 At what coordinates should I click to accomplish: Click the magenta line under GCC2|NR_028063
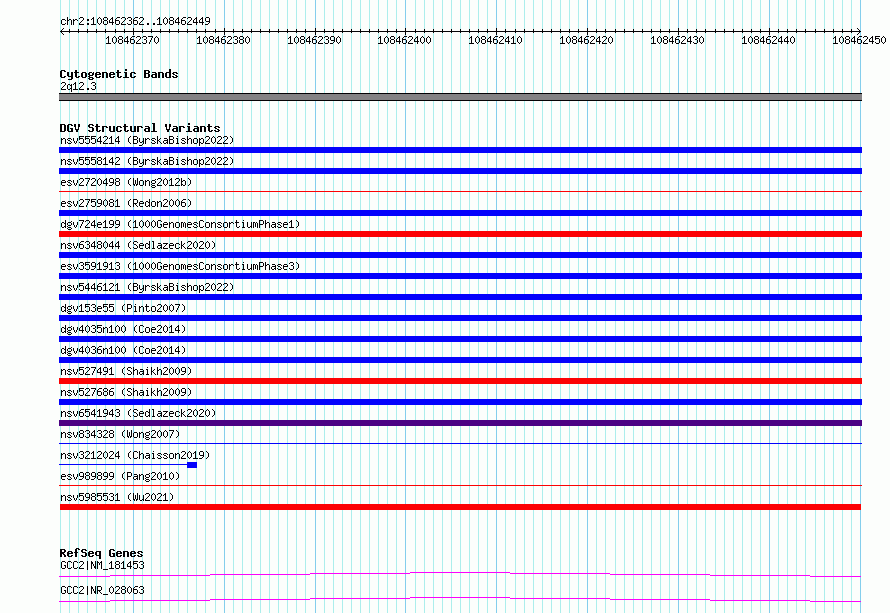coord(460,599)
